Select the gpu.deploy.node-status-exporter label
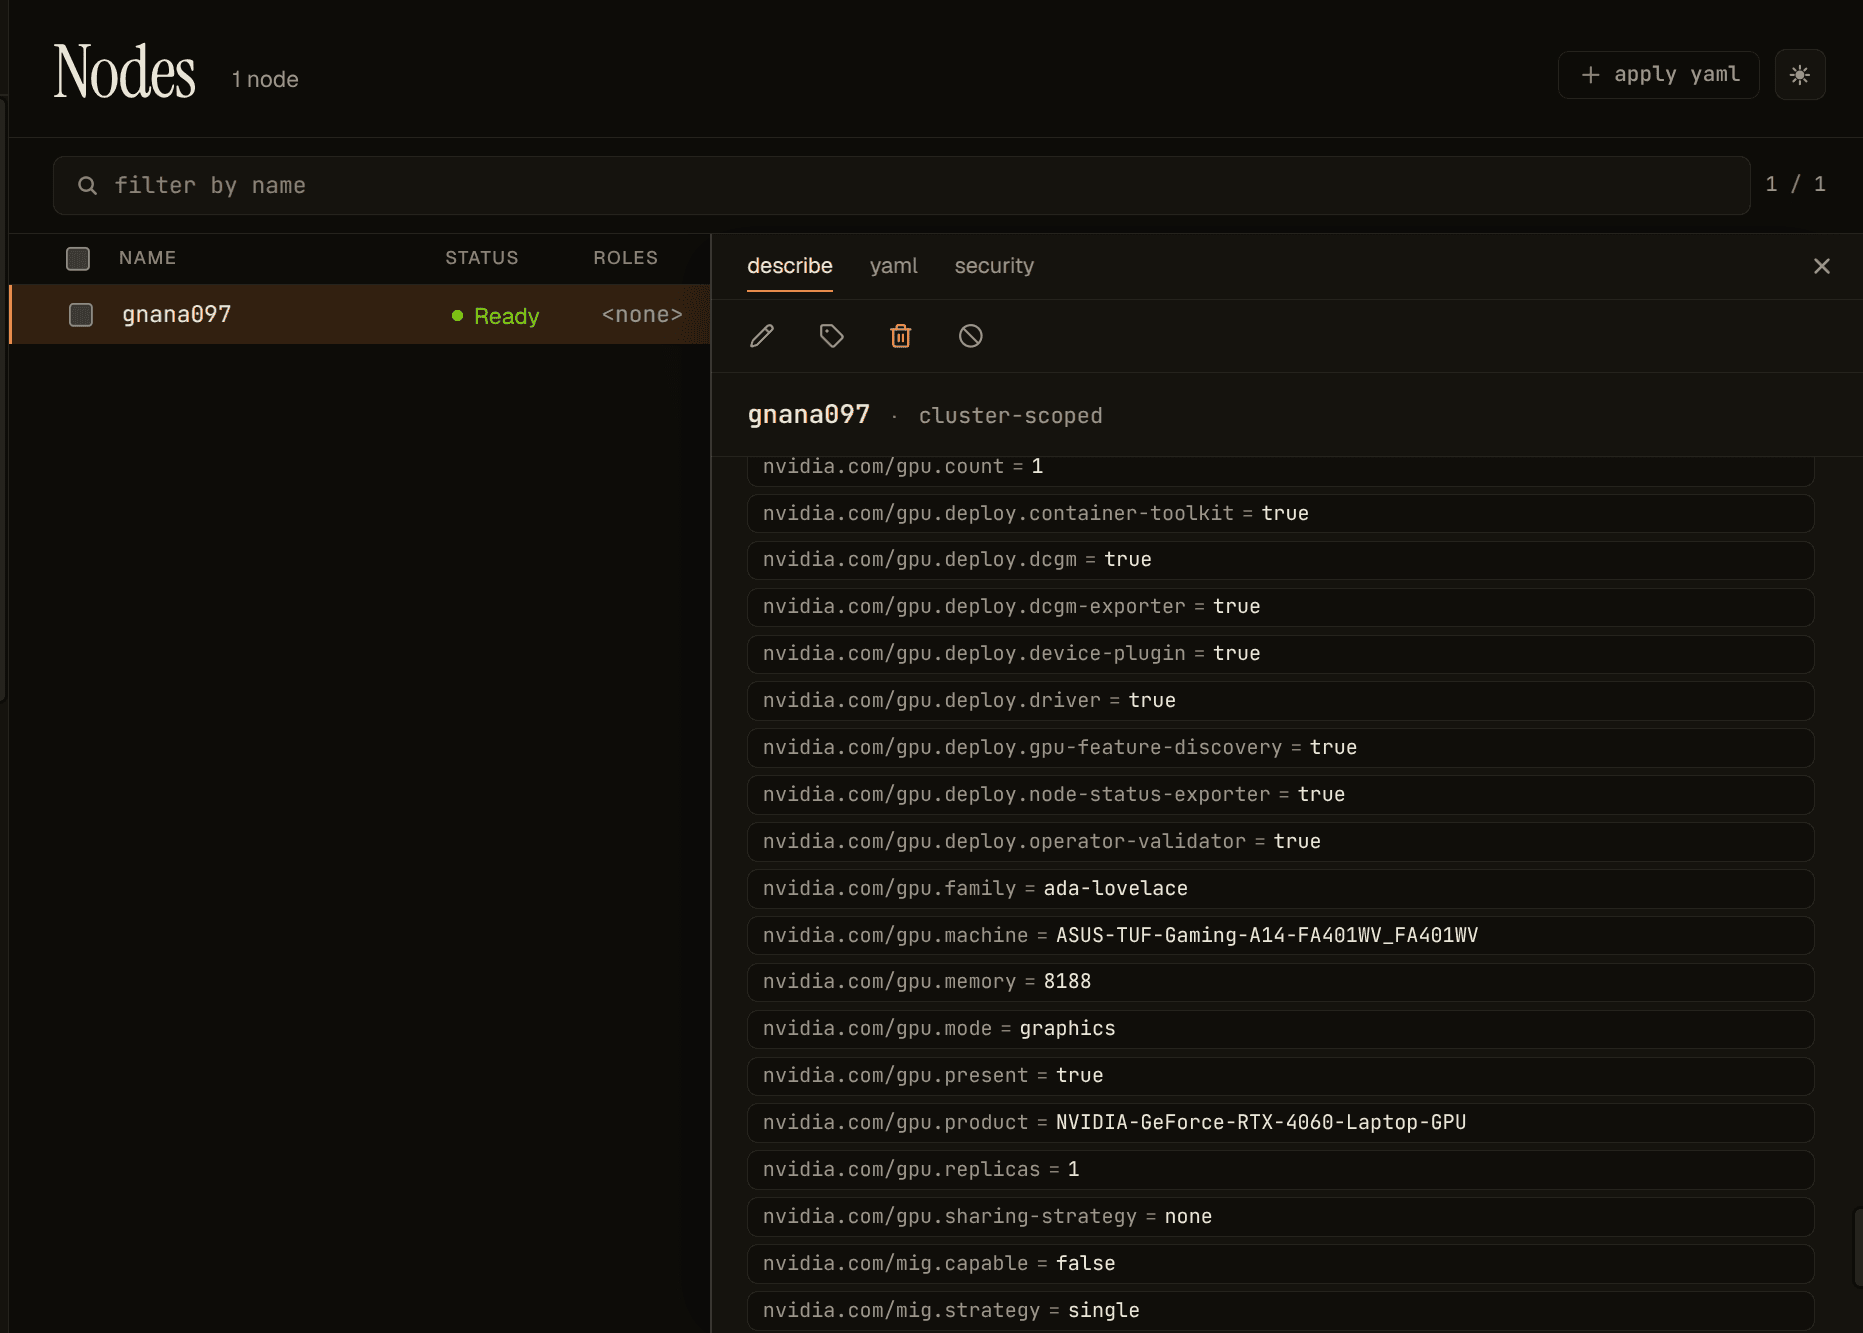The width and height of the screenshot is (1863, 1333). point(1281,795)
